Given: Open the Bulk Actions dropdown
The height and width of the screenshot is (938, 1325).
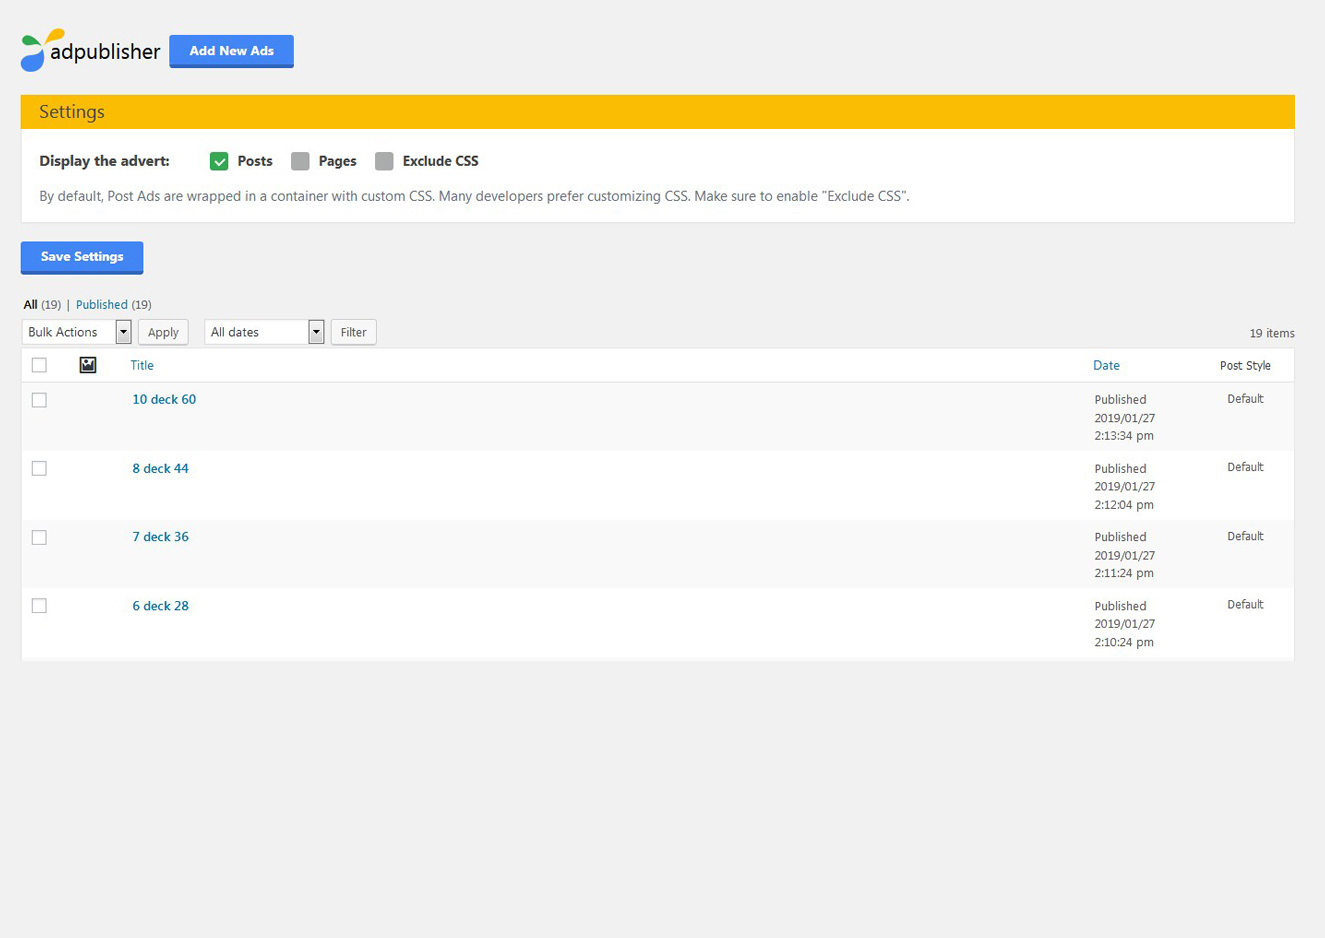Looking at the screenshot, I should (x=77, y=332).
